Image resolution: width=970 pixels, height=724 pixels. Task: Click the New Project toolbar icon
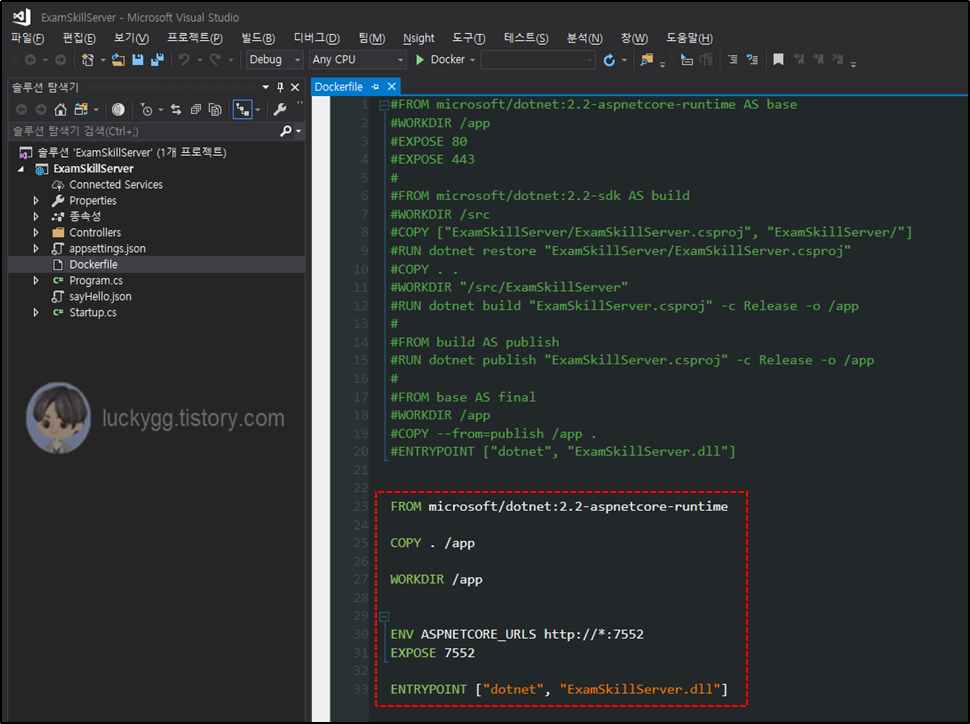click(87, 59)
